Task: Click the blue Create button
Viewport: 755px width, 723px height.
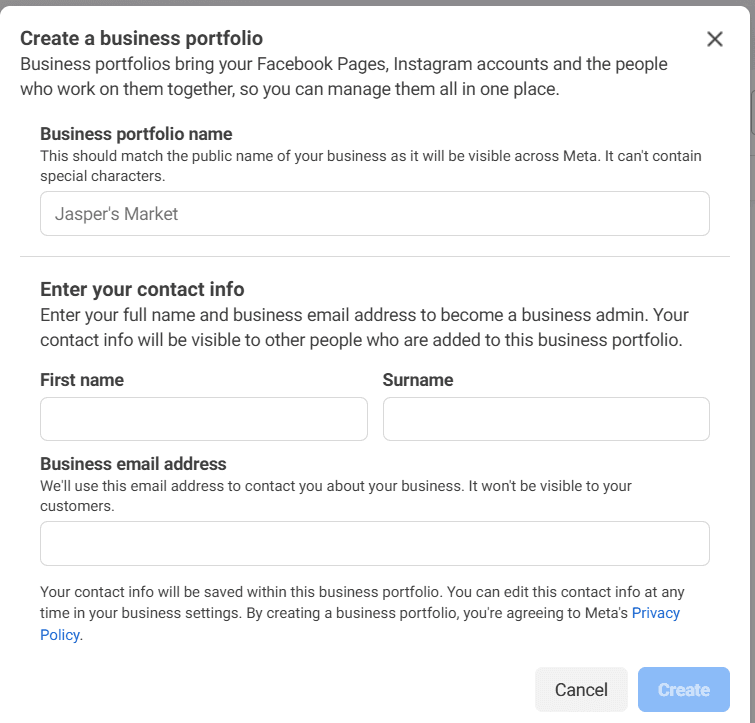Action: click(683, 689)
